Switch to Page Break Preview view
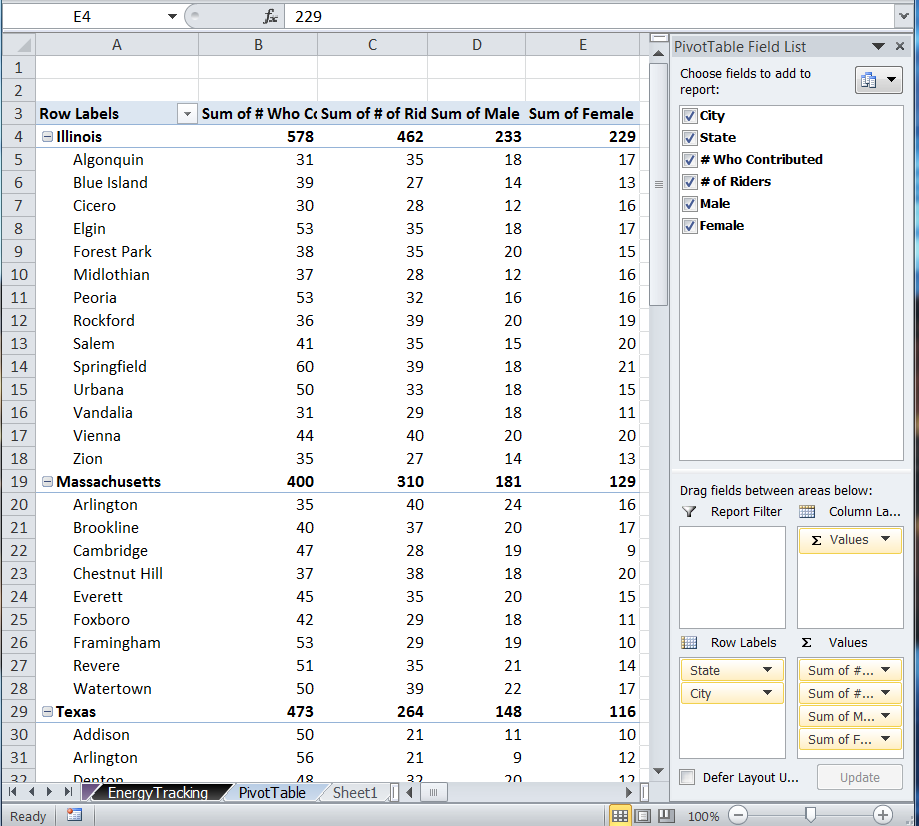 [x=666, y=815]
